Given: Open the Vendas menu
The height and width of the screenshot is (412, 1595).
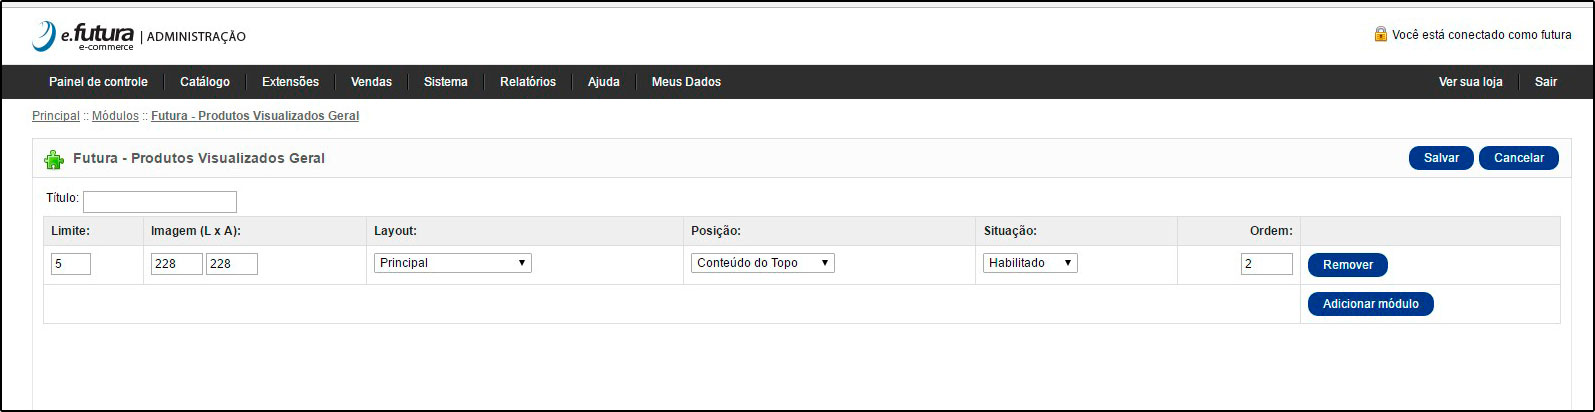Looking at the screenshot, I should tap(371, 82).
